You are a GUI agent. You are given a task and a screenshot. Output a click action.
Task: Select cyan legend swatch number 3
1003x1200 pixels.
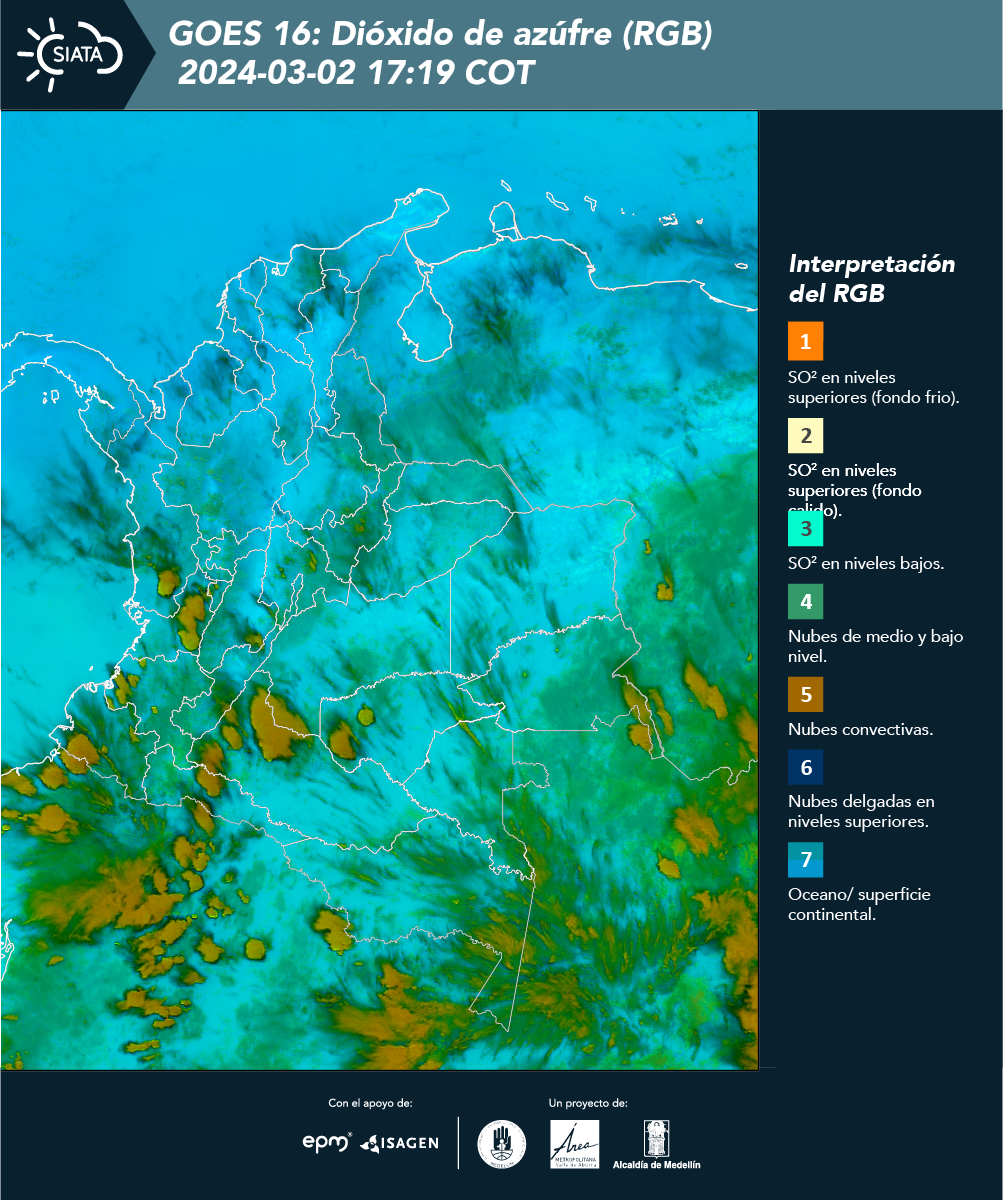click(805, 528)
